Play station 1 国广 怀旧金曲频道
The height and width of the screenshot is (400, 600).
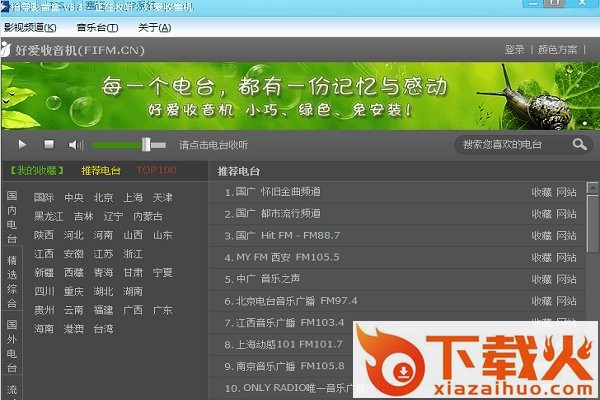click(x=272, y=192)
